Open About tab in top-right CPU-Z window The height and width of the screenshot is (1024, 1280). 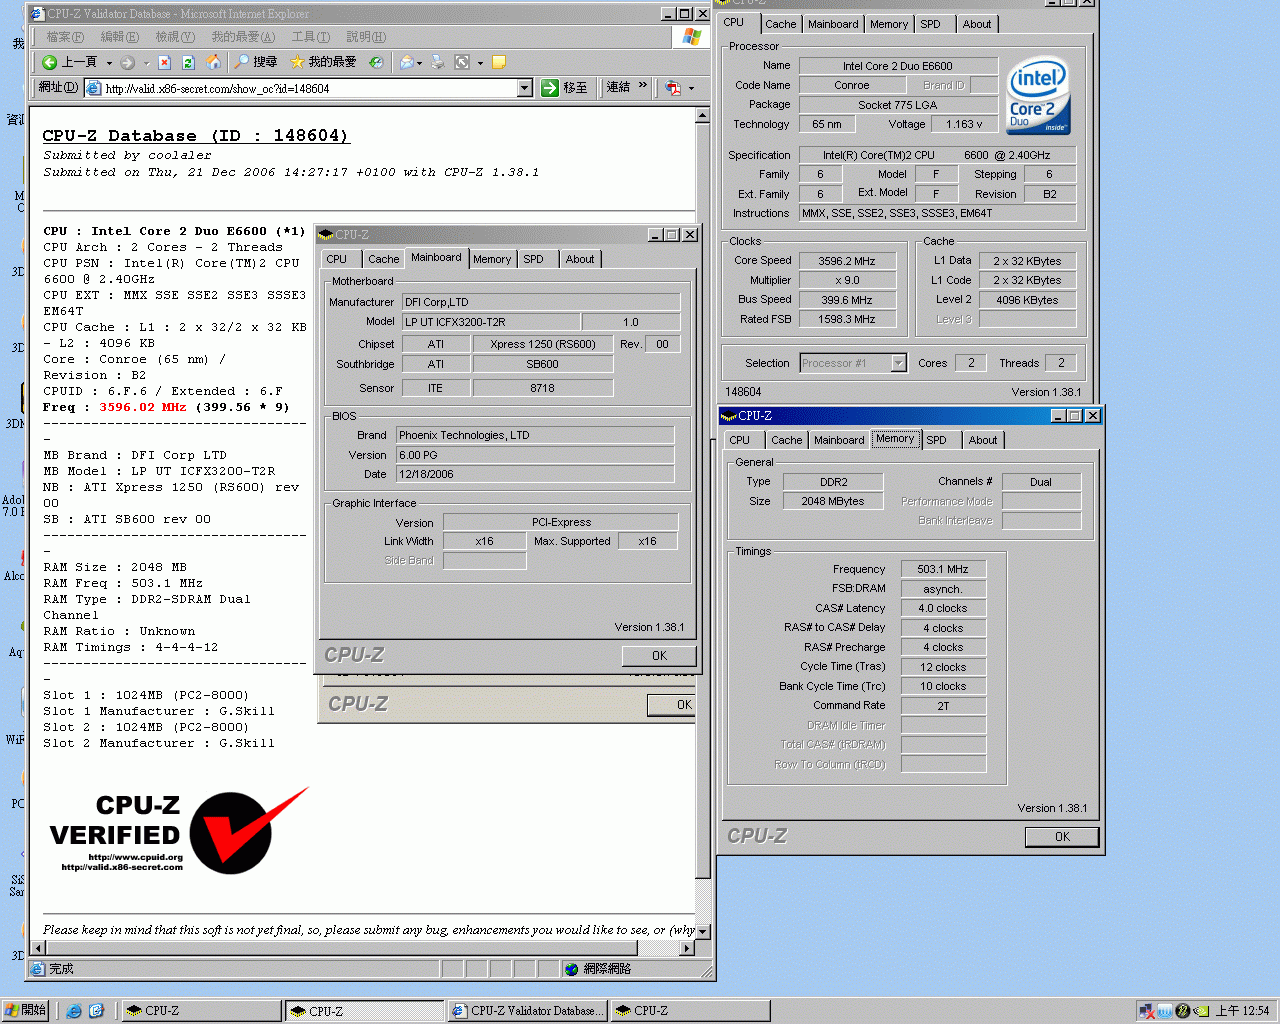(x=977, y=24)
